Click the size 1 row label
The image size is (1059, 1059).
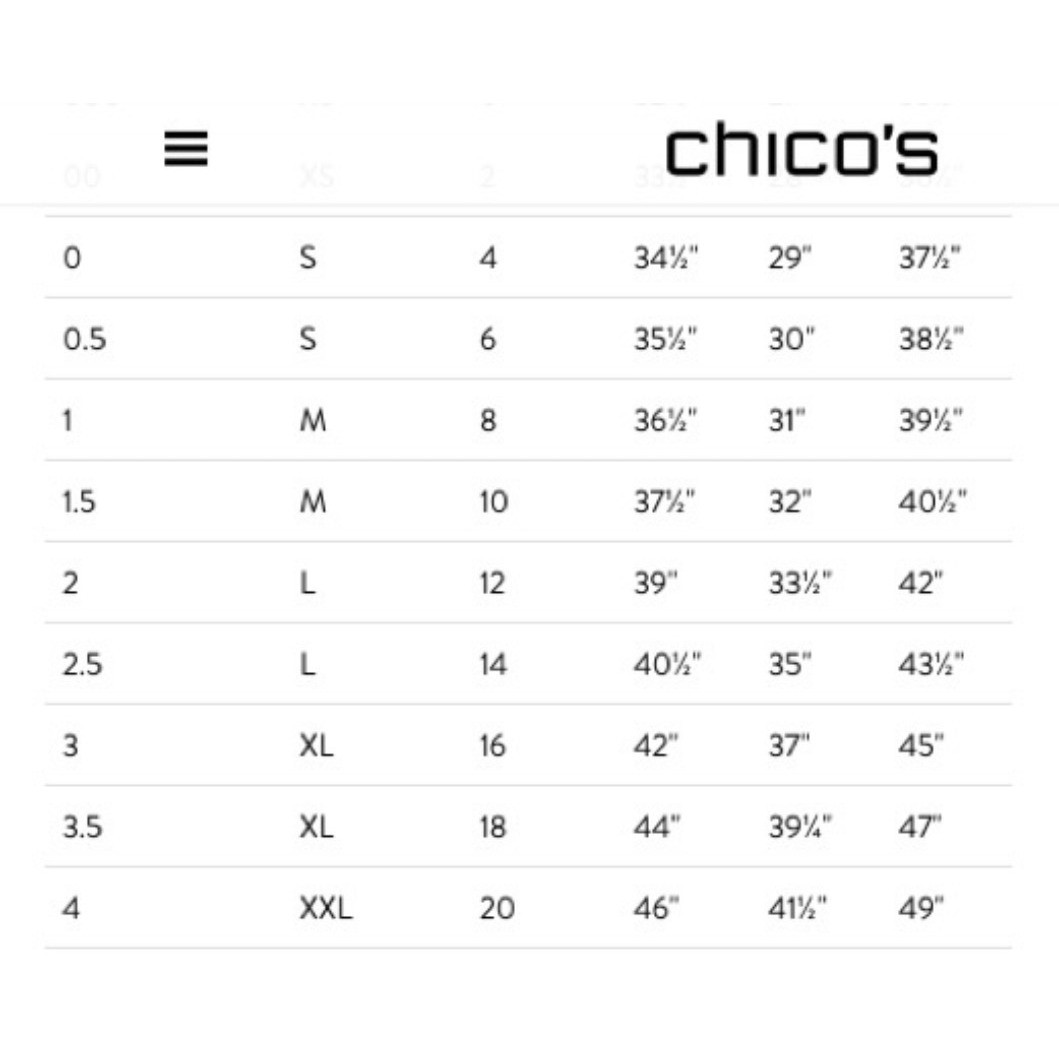68,420
